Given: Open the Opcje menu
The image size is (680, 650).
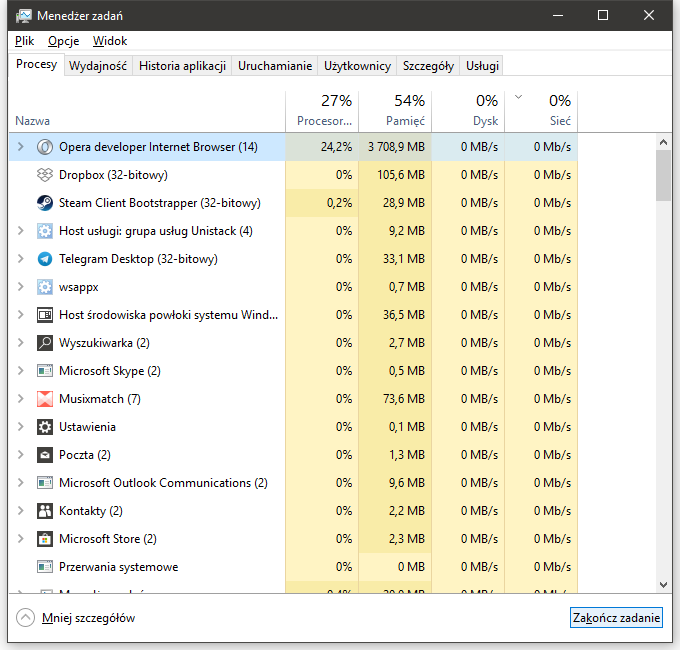Looking at the screenshot, I should click(x=64, y=41).
